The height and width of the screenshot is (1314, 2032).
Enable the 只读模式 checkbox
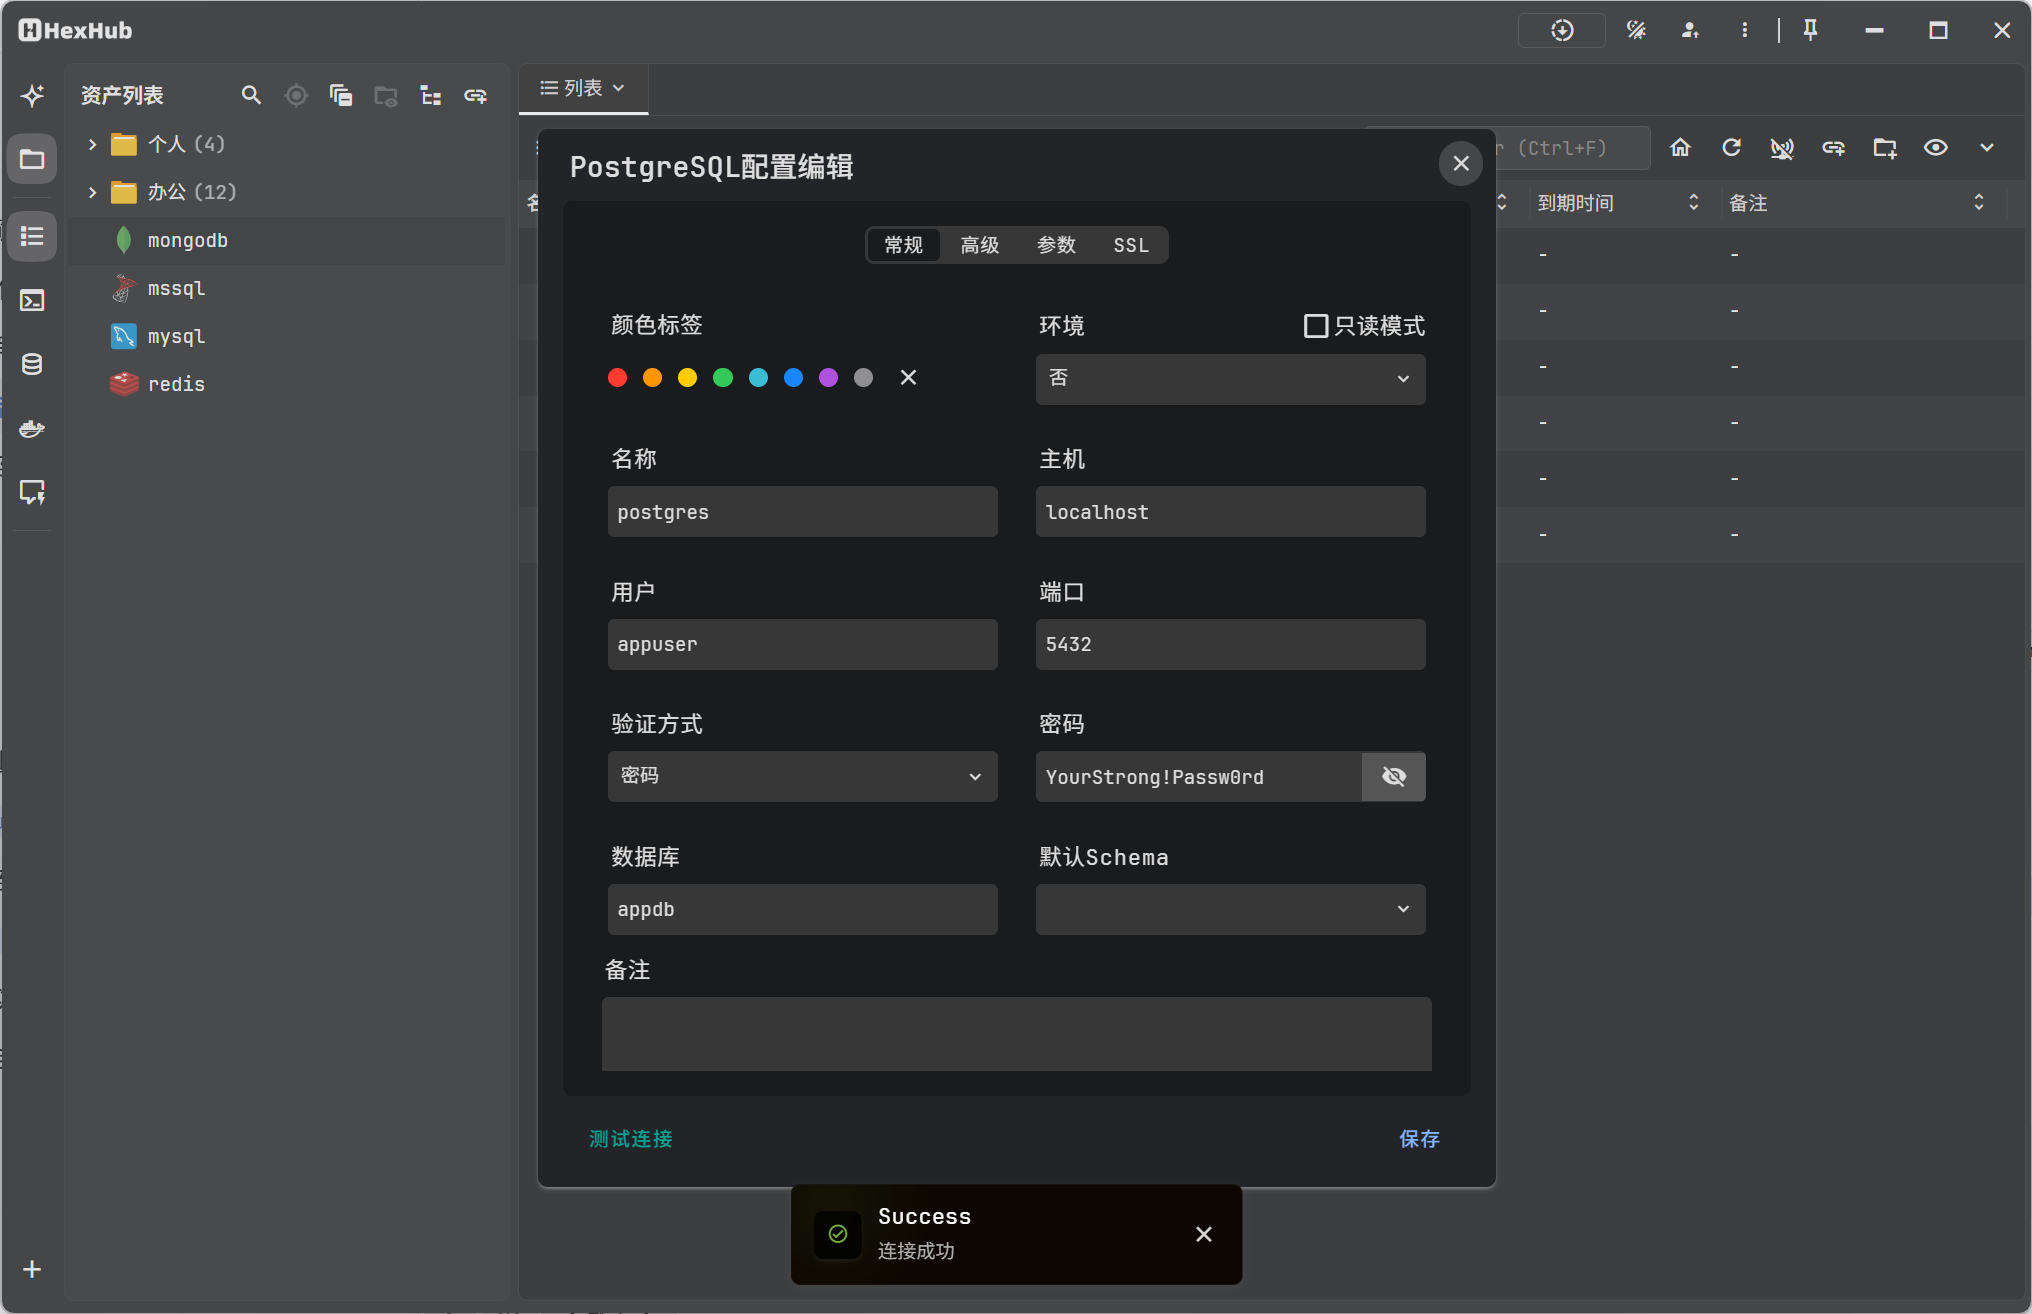coord(1316,326)
